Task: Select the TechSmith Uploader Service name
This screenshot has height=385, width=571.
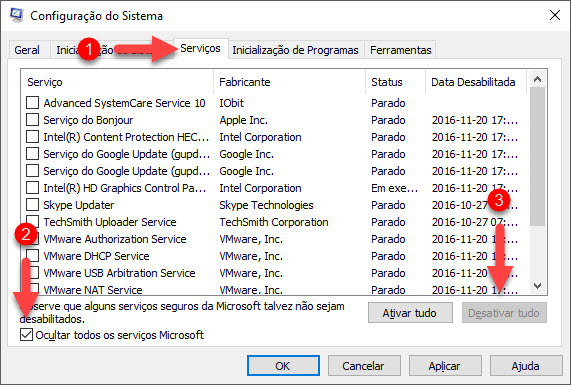Action: (x=110, y=222)
